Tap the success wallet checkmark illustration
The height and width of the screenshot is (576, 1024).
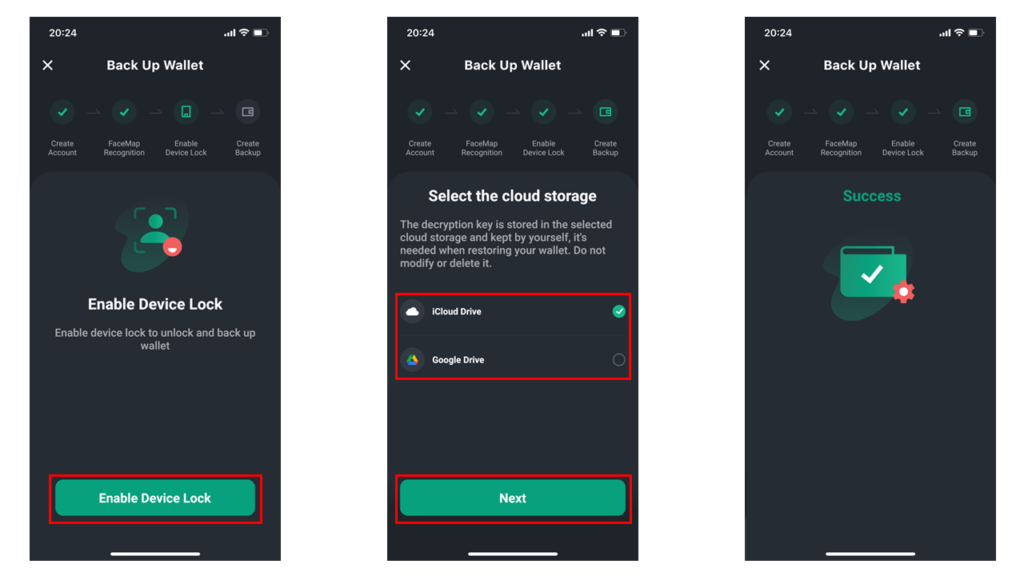pyautogui.click(x=869, y=280)
